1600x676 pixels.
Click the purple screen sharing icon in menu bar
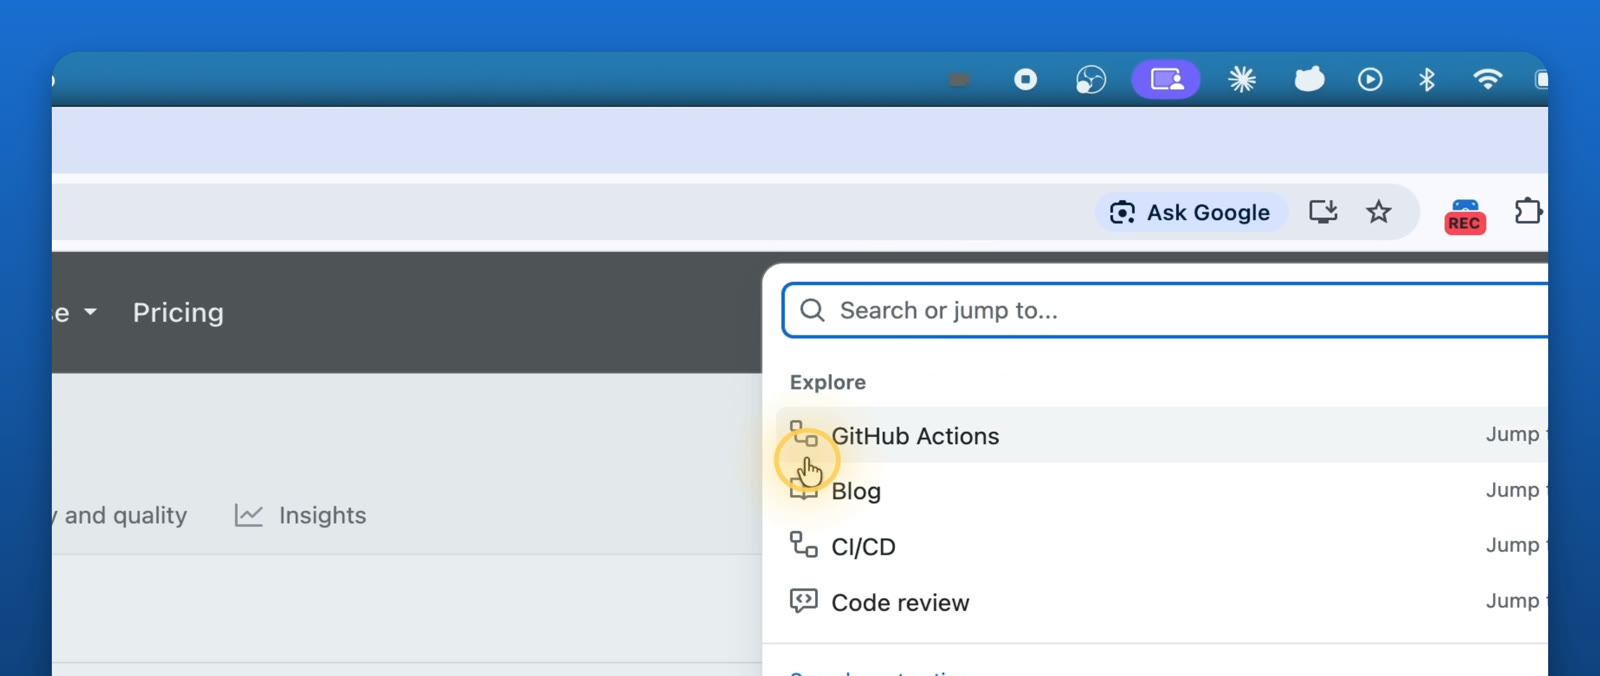[x=1166, y=79]
